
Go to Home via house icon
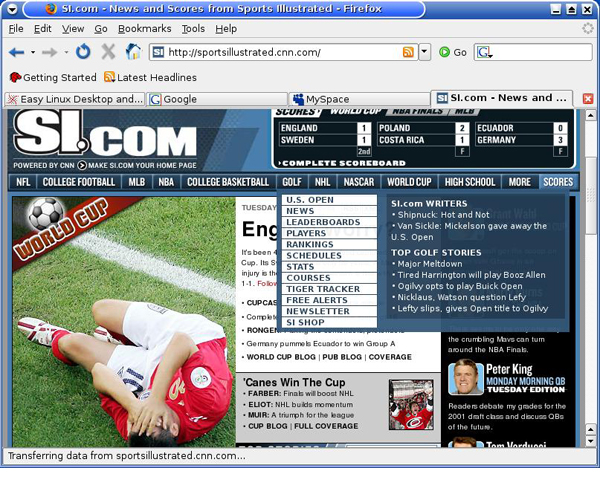[x=133, y=52]
